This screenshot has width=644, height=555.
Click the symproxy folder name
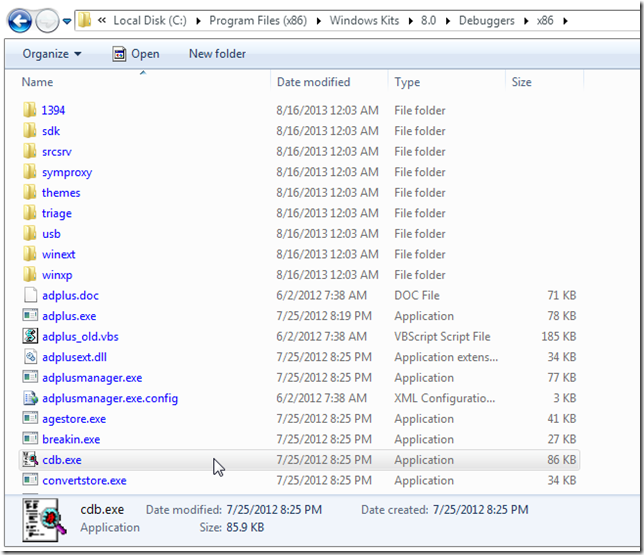(x=67, y=173)
